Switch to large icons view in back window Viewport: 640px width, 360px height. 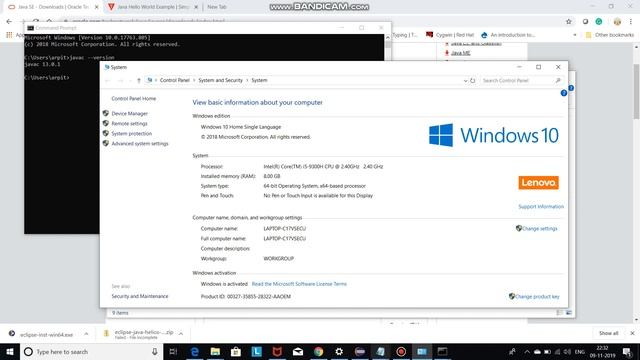coord(569,313)
